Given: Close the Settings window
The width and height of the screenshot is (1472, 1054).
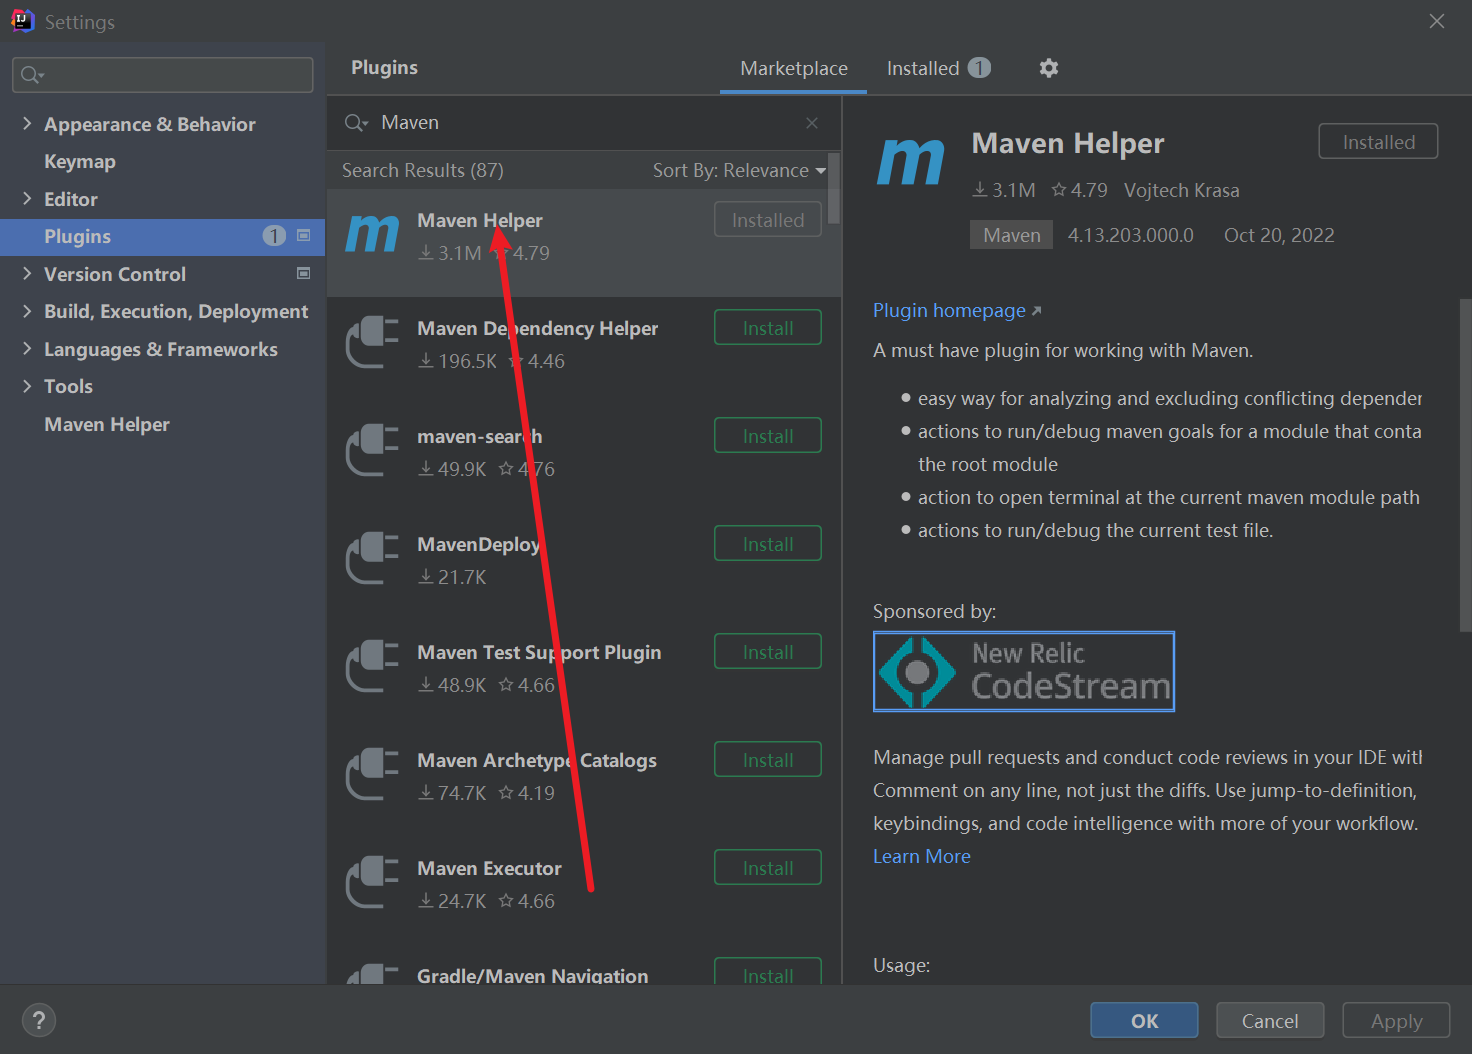Looking at the screenshot, I should (1437, 21).
